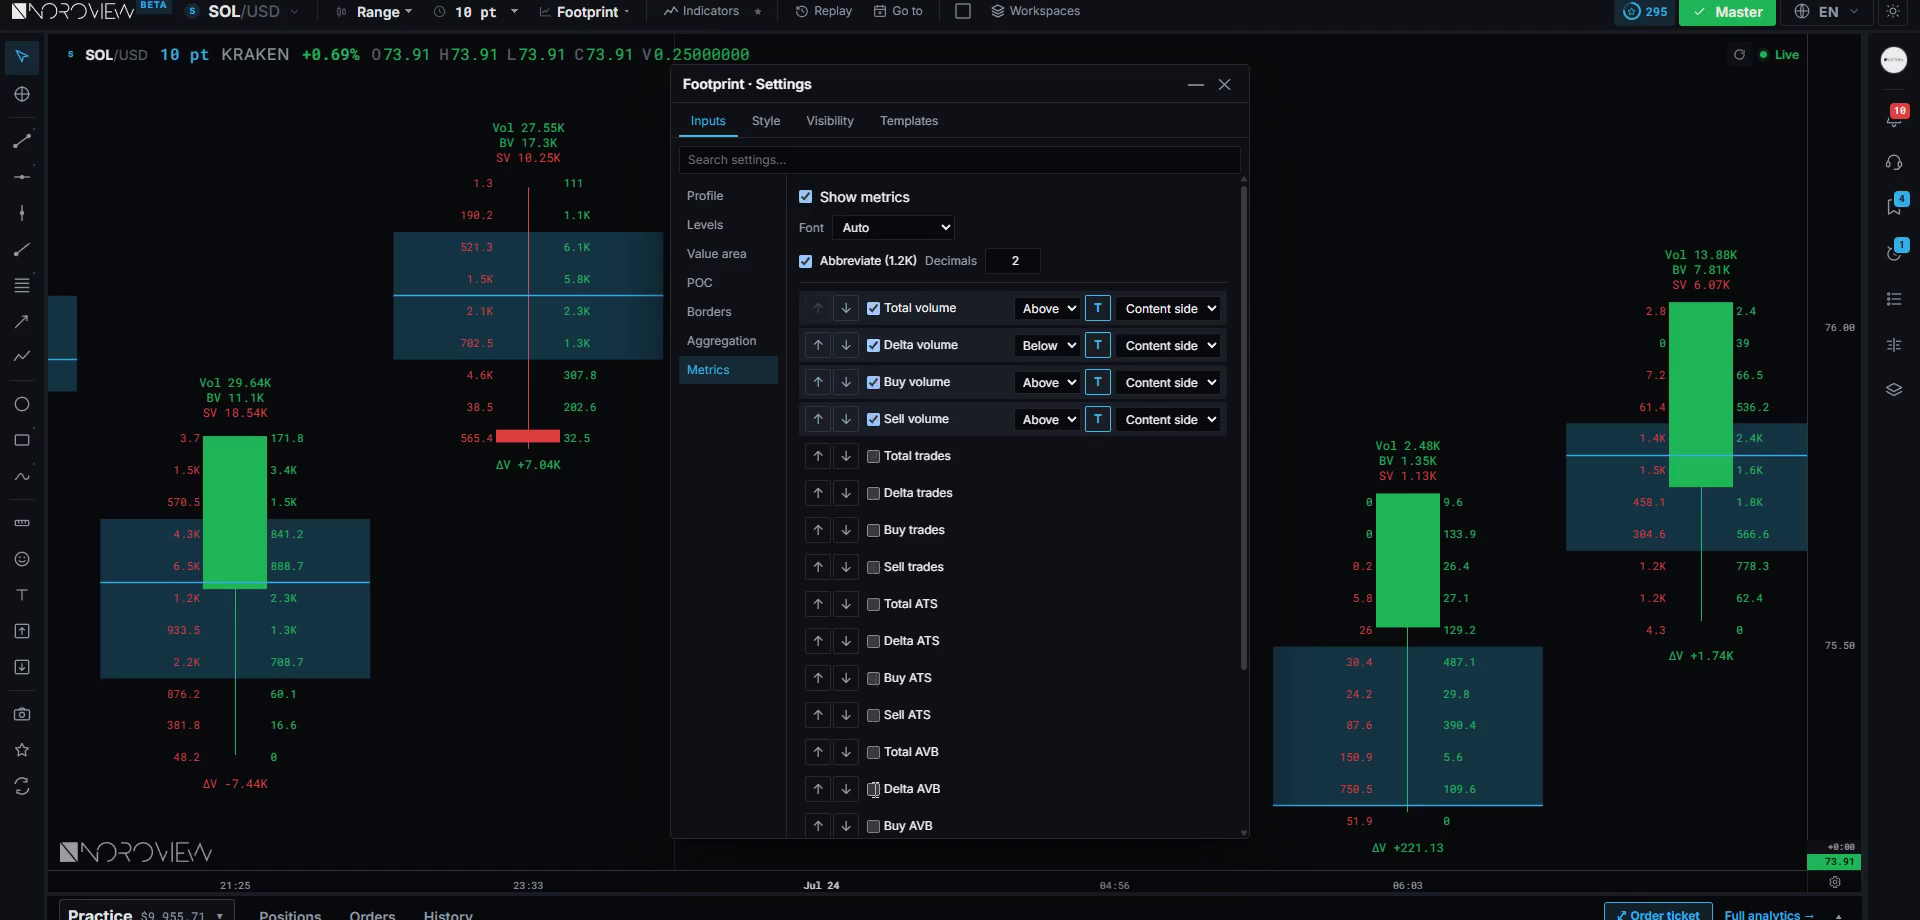This screenshot has width=1920, height=920.
Task: Move Sell volume metric down
Action: tap(846, 419)
